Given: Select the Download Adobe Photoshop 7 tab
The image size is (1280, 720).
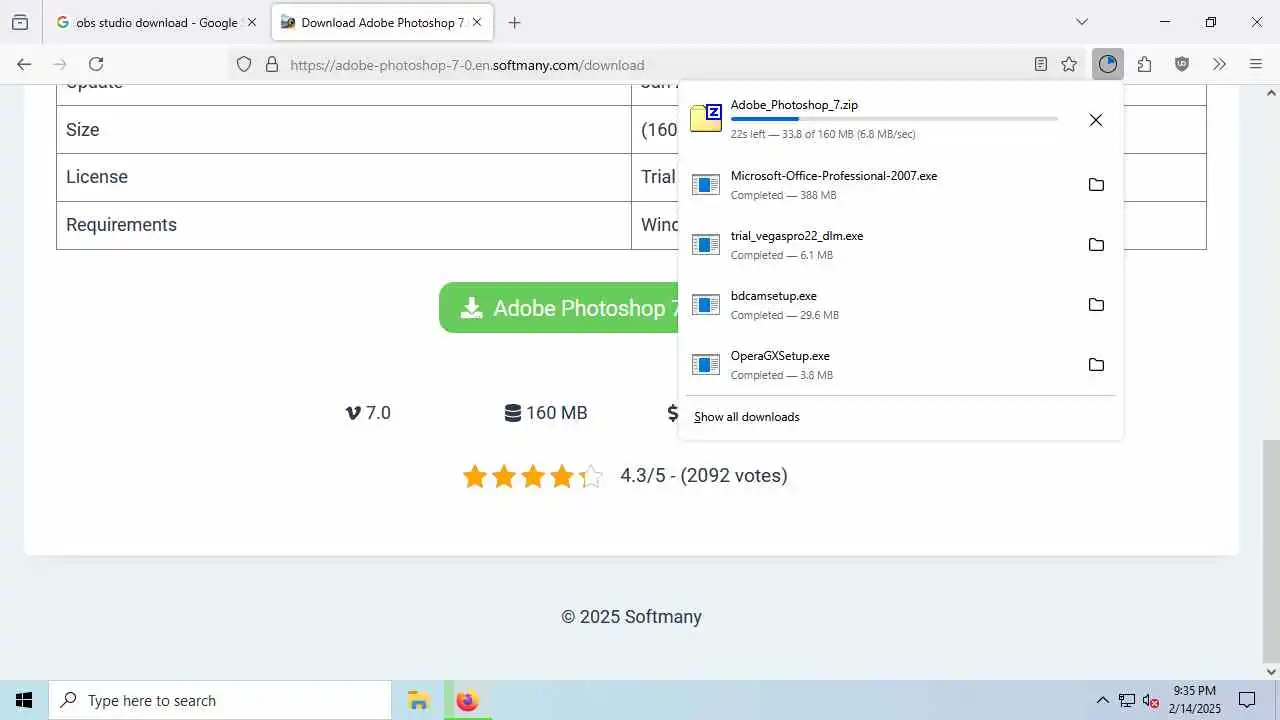Looking at the screenshot, I should [x=382, y=22].
